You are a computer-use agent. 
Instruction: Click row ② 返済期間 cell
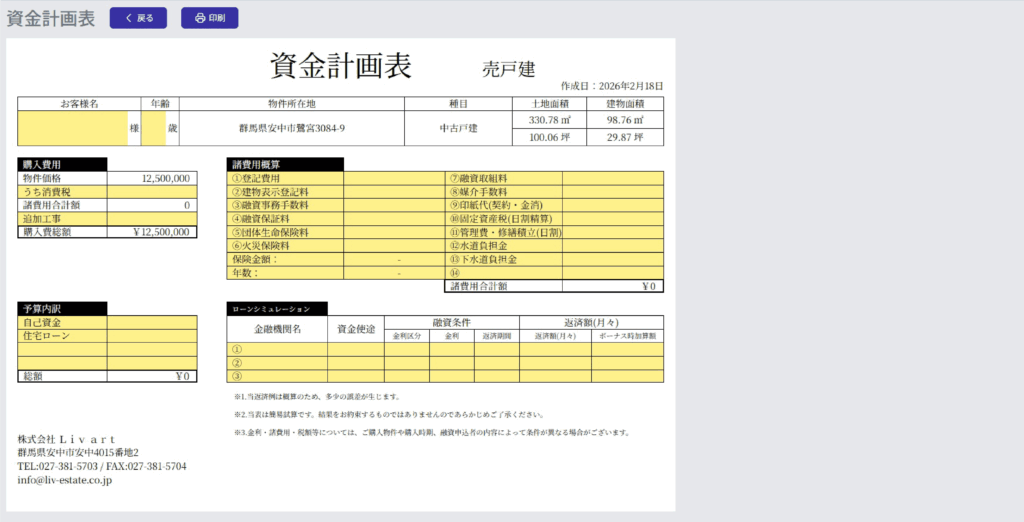point(496,363)
